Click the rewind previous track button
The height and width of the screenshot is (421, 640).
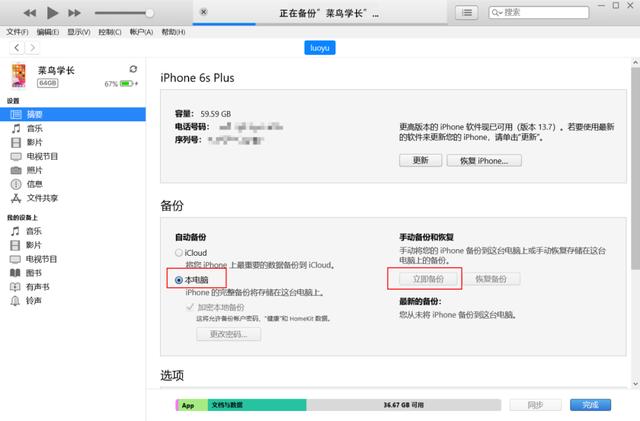point(29,13)
